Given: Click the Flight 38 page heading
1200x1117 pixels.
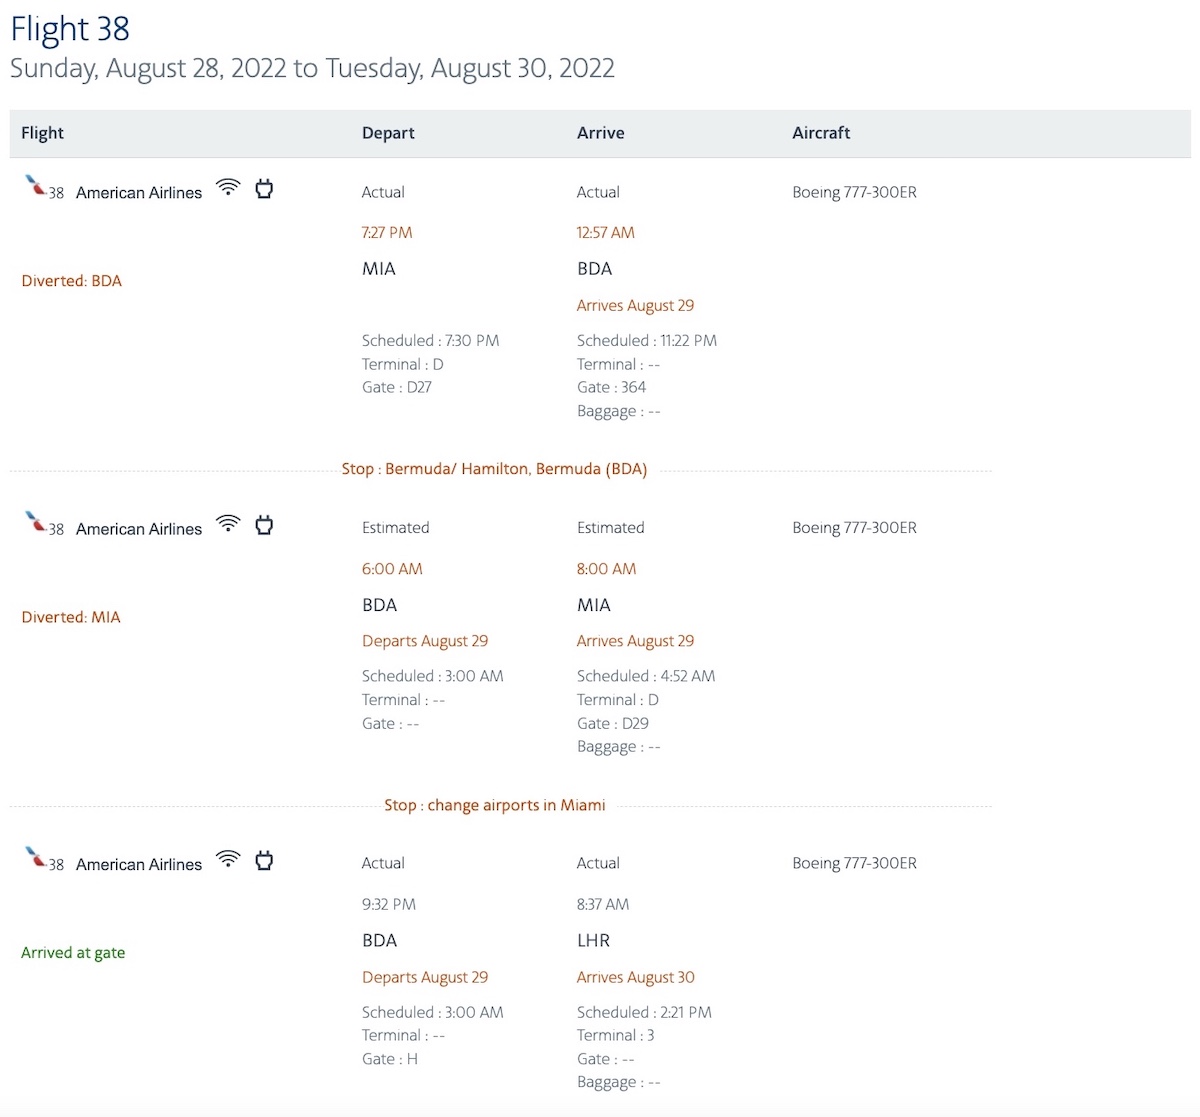Looking at the screenshot, I should click(70, 29).
